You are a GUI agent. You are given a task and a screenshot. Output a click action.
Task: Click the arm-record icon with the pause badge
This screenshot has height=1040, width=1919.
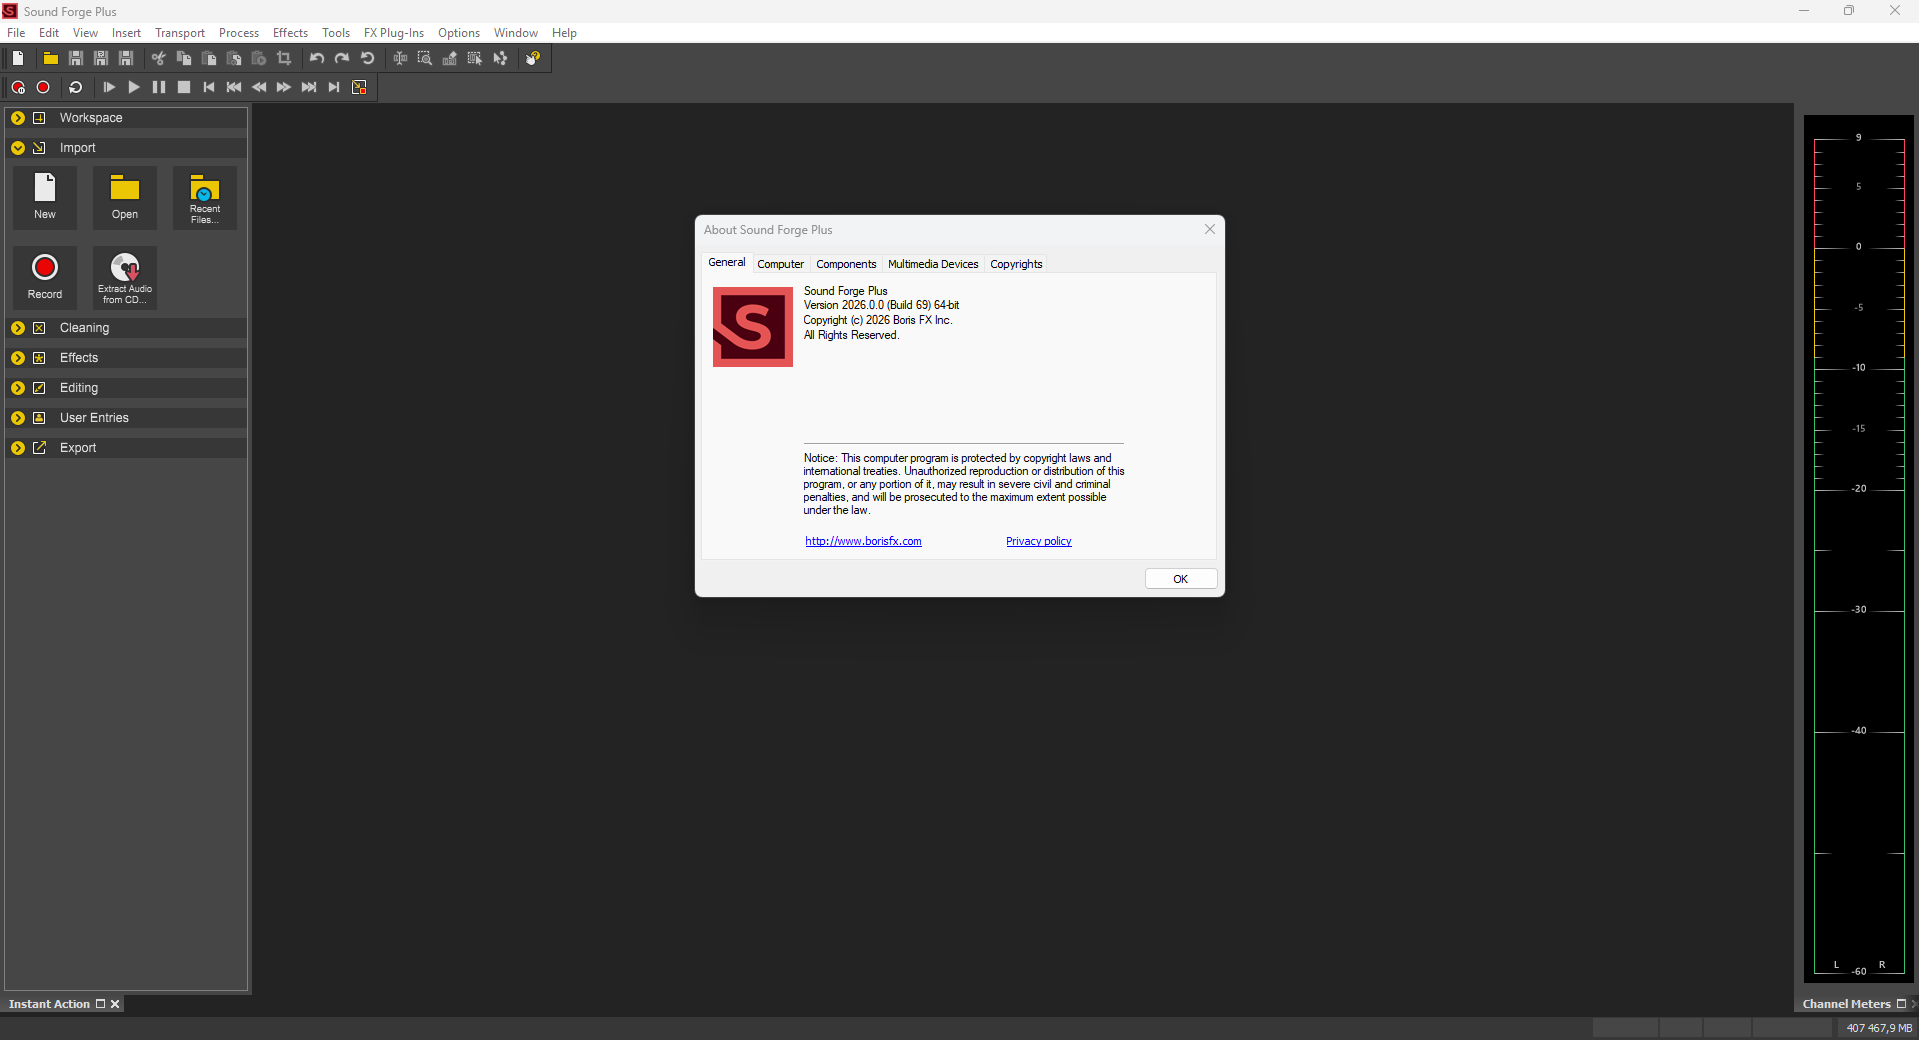click(18, 87)
